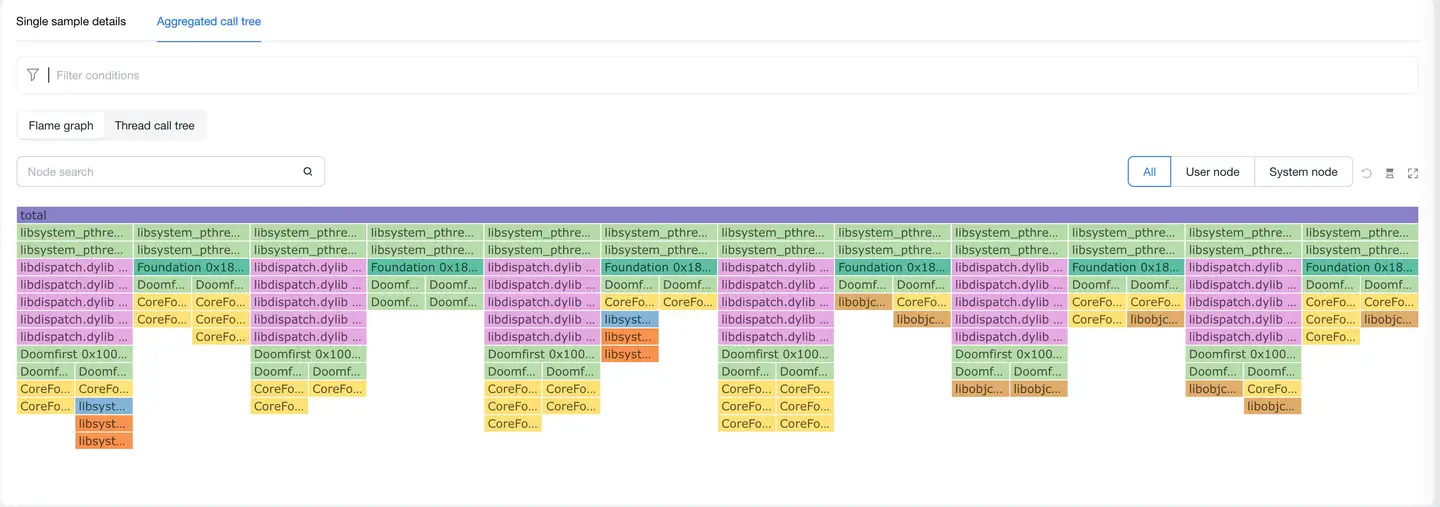
Task: Click the magnifier icon in Node search
Action: 308,172
